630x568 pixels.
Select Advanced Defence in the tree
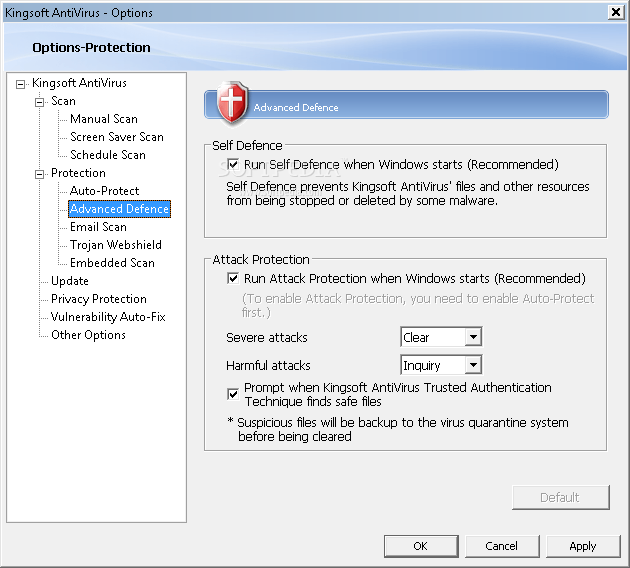click(x=119, y=209)
